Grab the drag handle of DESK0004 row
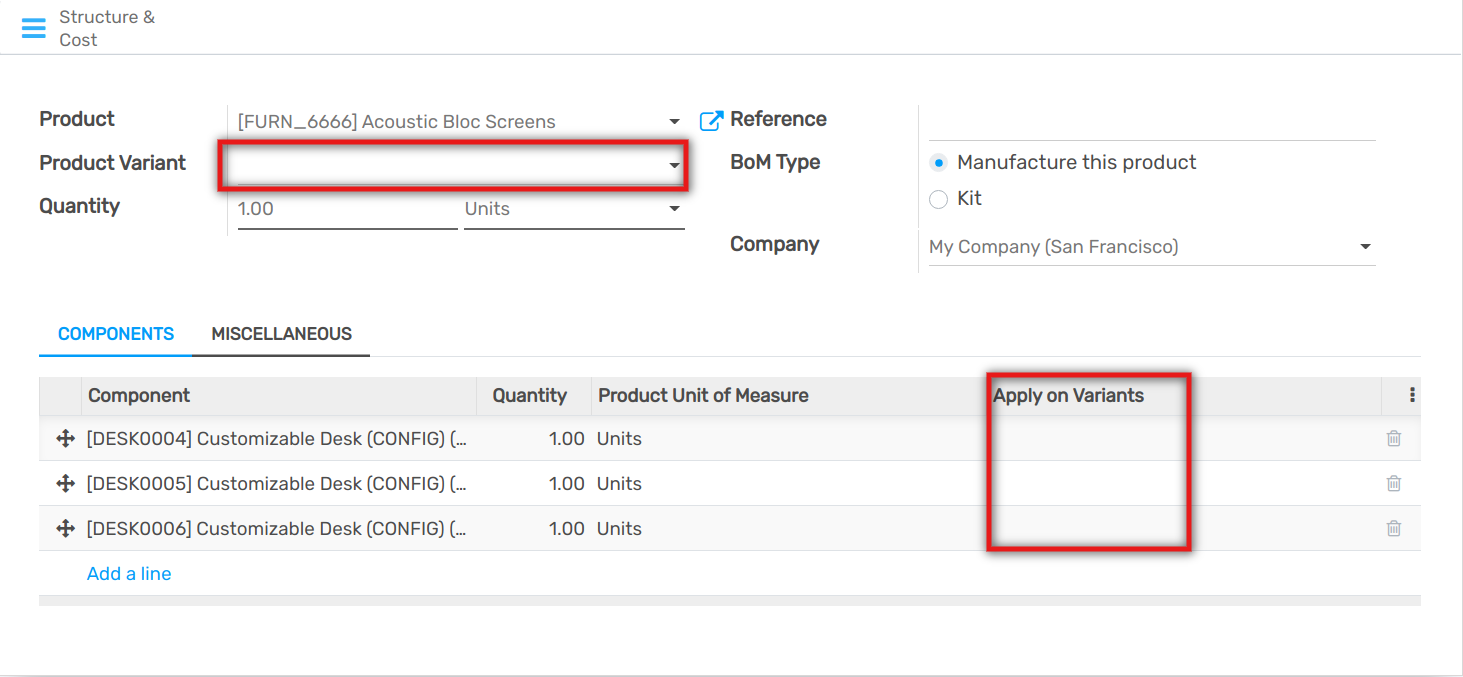Image resolution: width=1463 pixels, height=677 pixels. (65, 438)
